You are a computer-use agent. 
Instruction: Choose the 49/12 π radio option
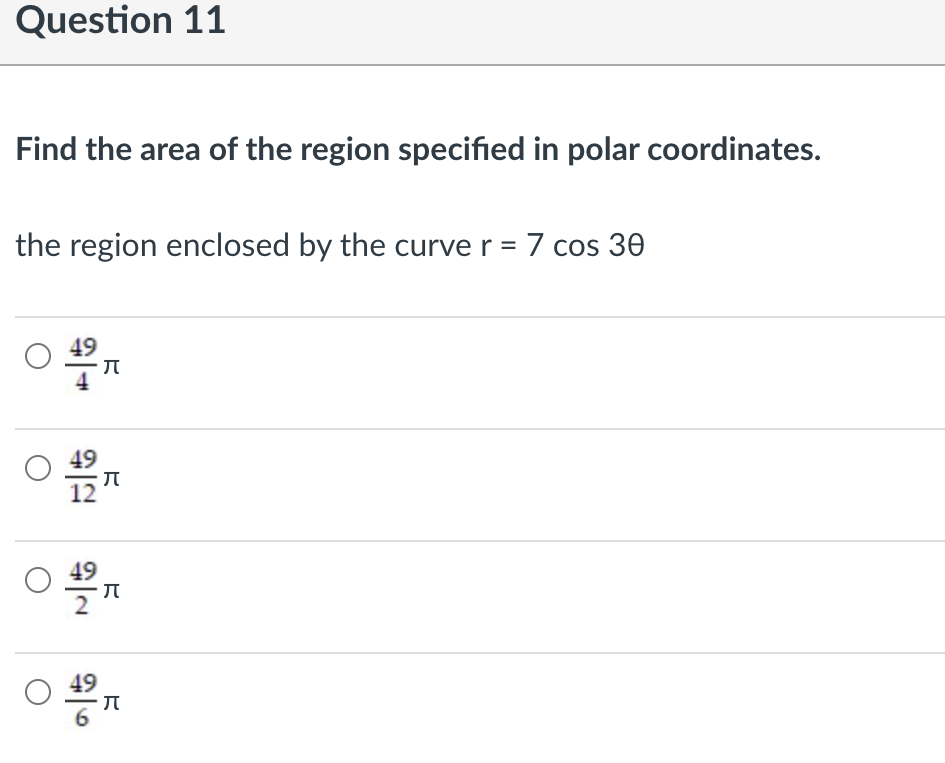[38, 468]
